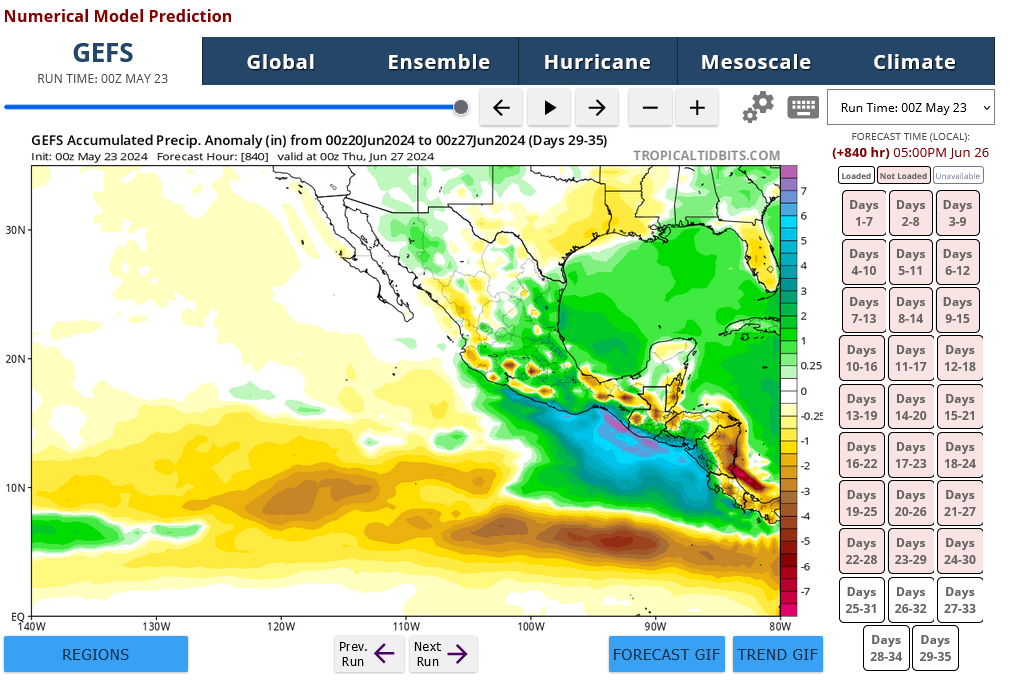Select forecast Days 18-24
1010x687 pixels.
[960, 455]
